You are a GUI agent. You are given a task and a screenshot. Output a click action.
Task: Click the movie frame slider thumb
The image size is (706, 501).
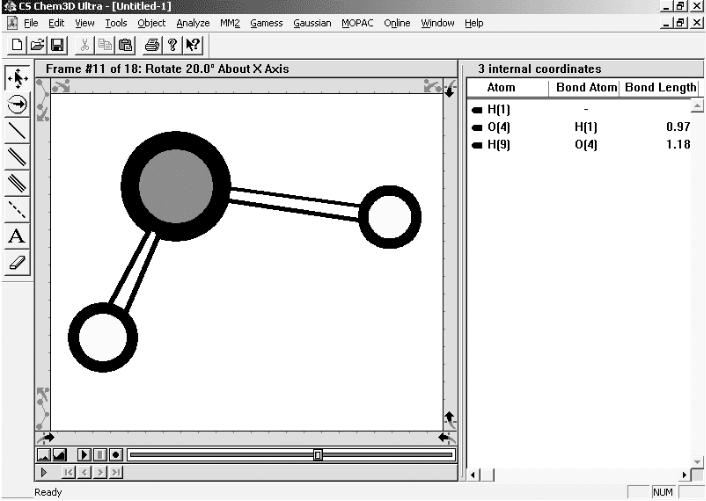click(x=317, y=455)
